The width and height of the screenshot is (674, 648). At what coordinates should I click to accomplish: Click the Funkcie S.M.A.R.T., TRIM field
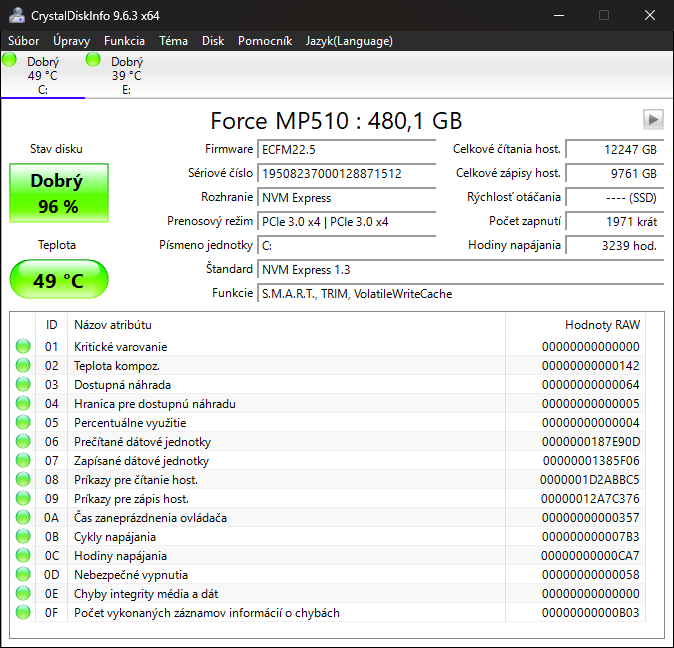tap(461, 294)
